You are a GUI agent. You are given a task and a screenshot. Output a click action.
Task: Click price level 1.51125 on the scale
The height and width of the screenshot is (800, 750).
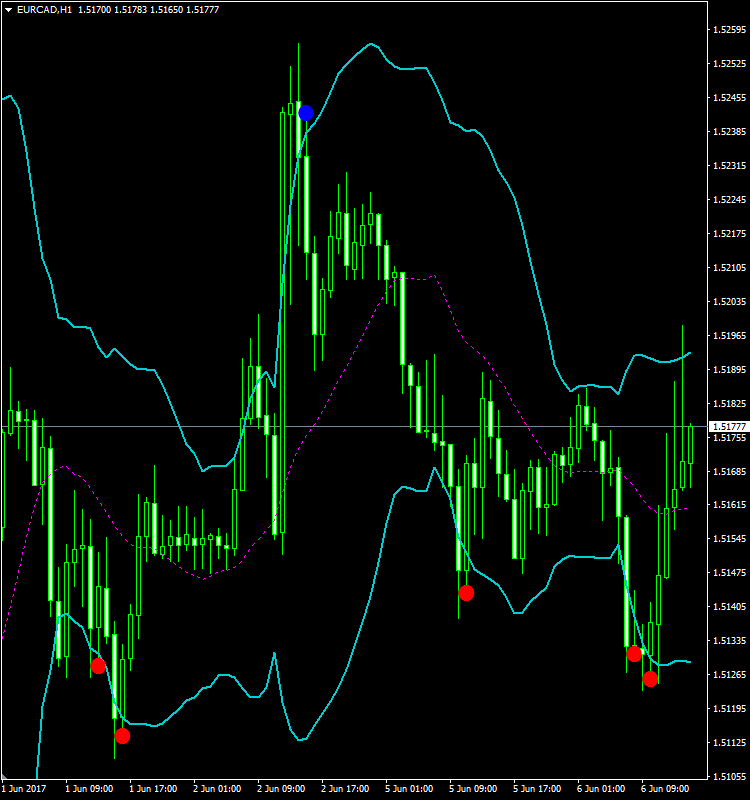click(x=729, y=742)
